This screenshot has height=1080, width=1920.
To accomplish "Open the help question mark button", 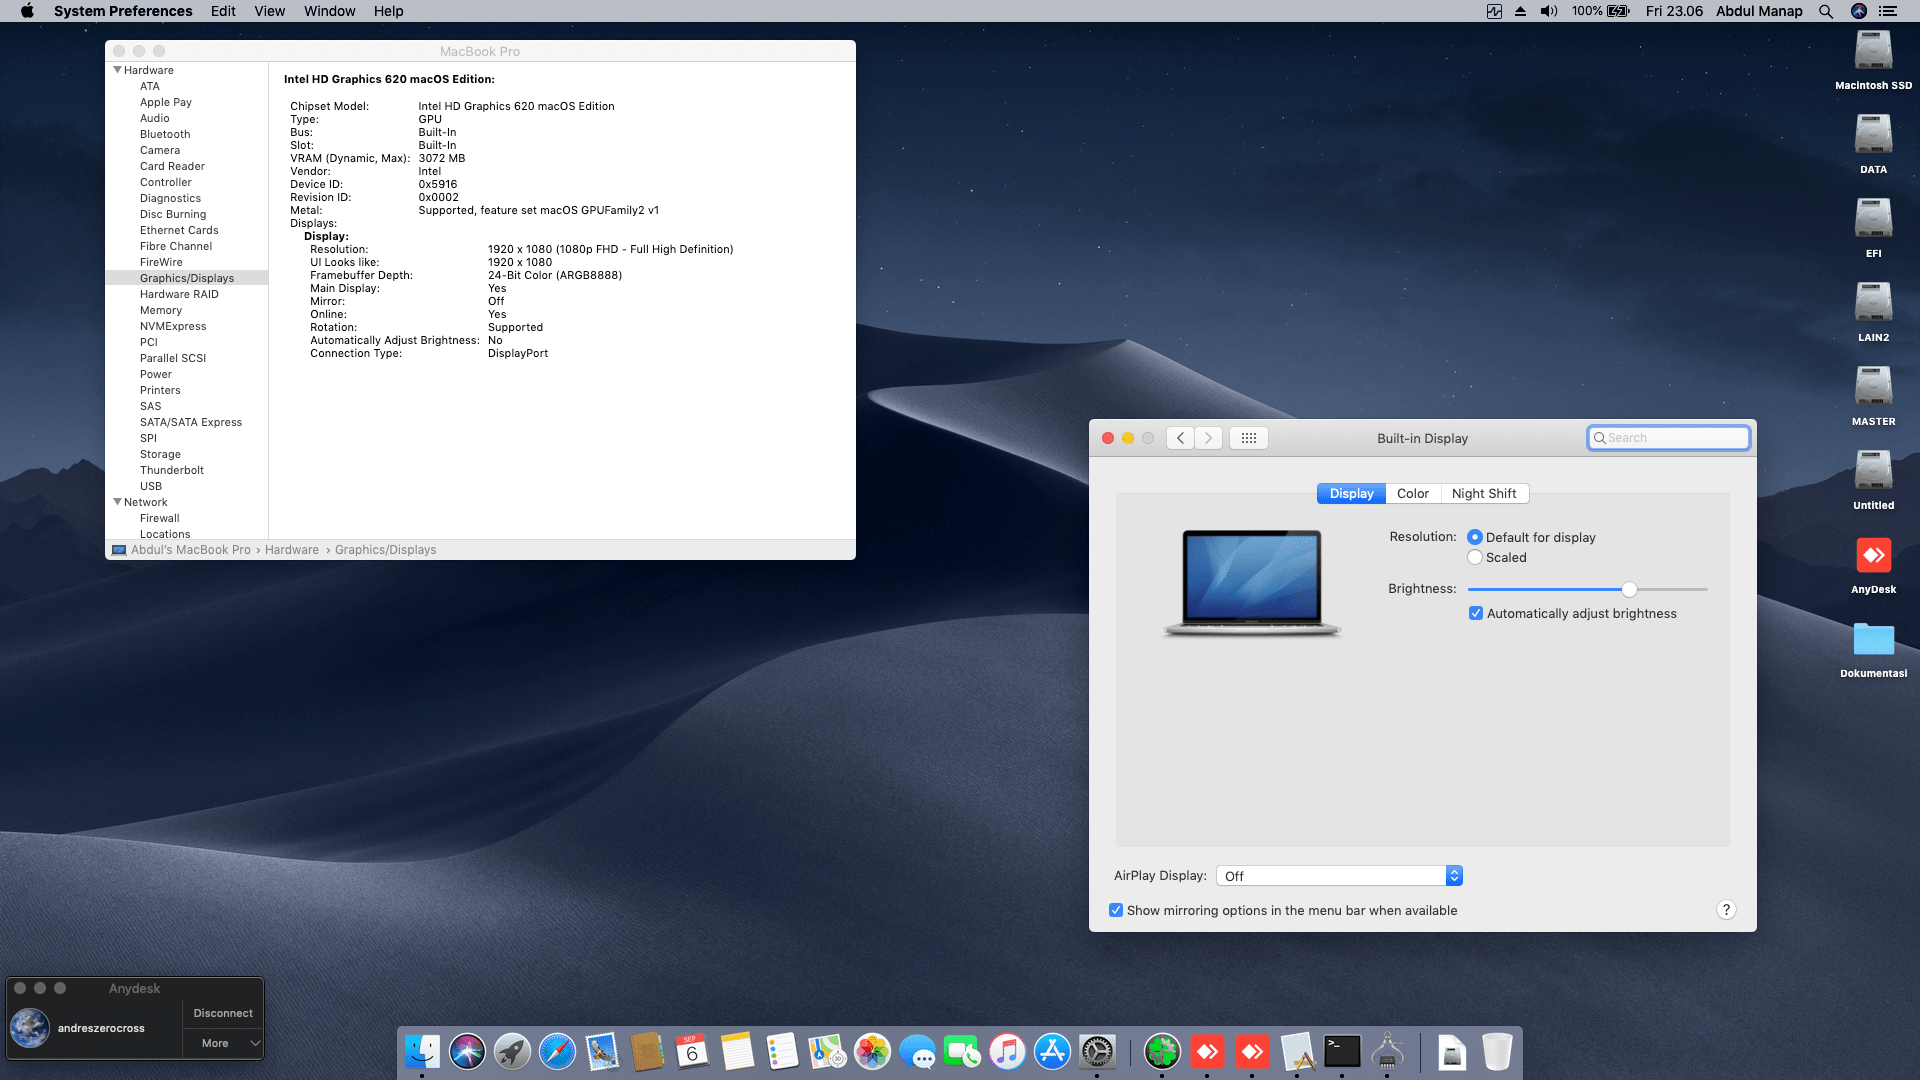I will pos(1726,910).
